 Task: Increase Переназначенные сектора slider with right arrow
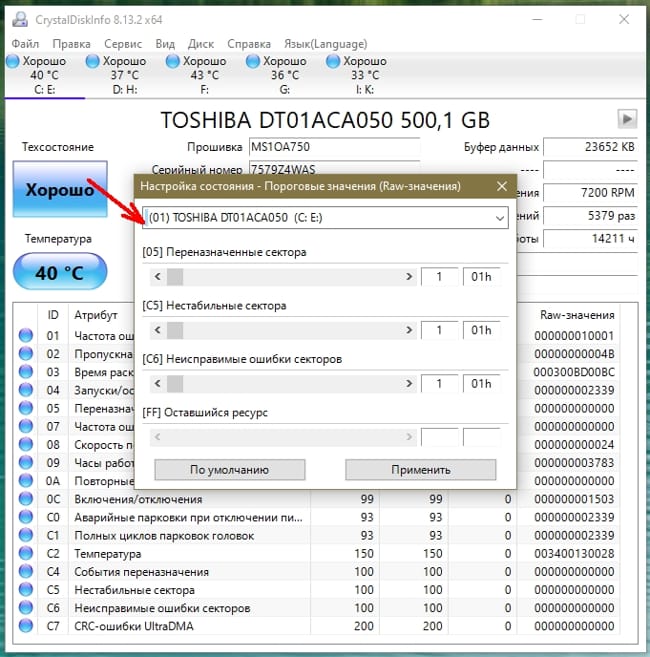(x=409, y=277)
